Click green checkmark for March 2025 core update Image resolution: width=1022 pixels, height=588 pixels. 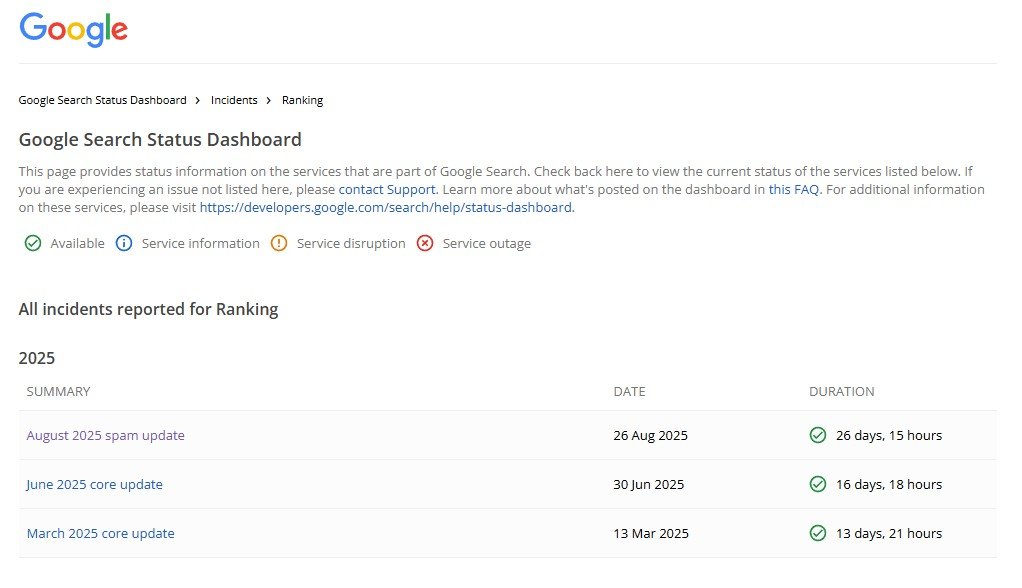coord(818,533)
